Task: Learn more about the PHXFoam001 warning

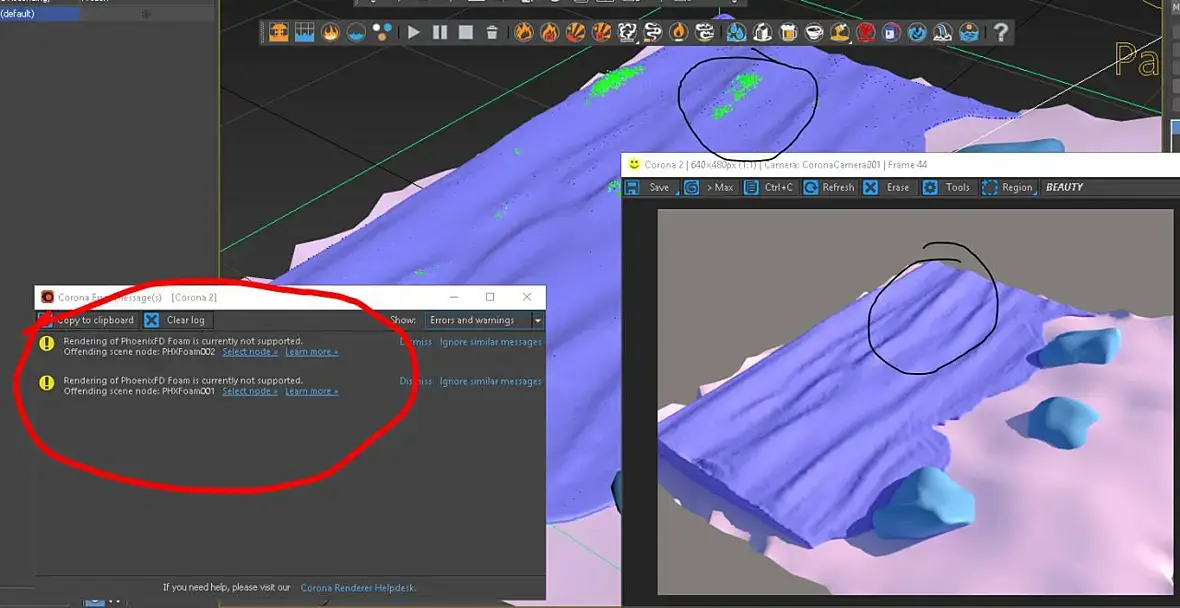Action: pyautogui.click(x=312, y=391)
